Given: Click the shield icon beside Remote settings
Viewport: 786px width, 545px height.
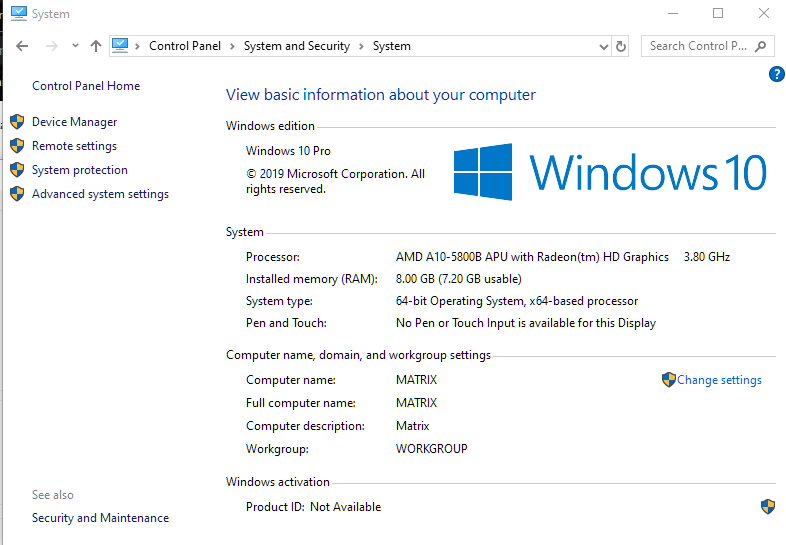Looking at the screenshot, I should tap(17, 145).
